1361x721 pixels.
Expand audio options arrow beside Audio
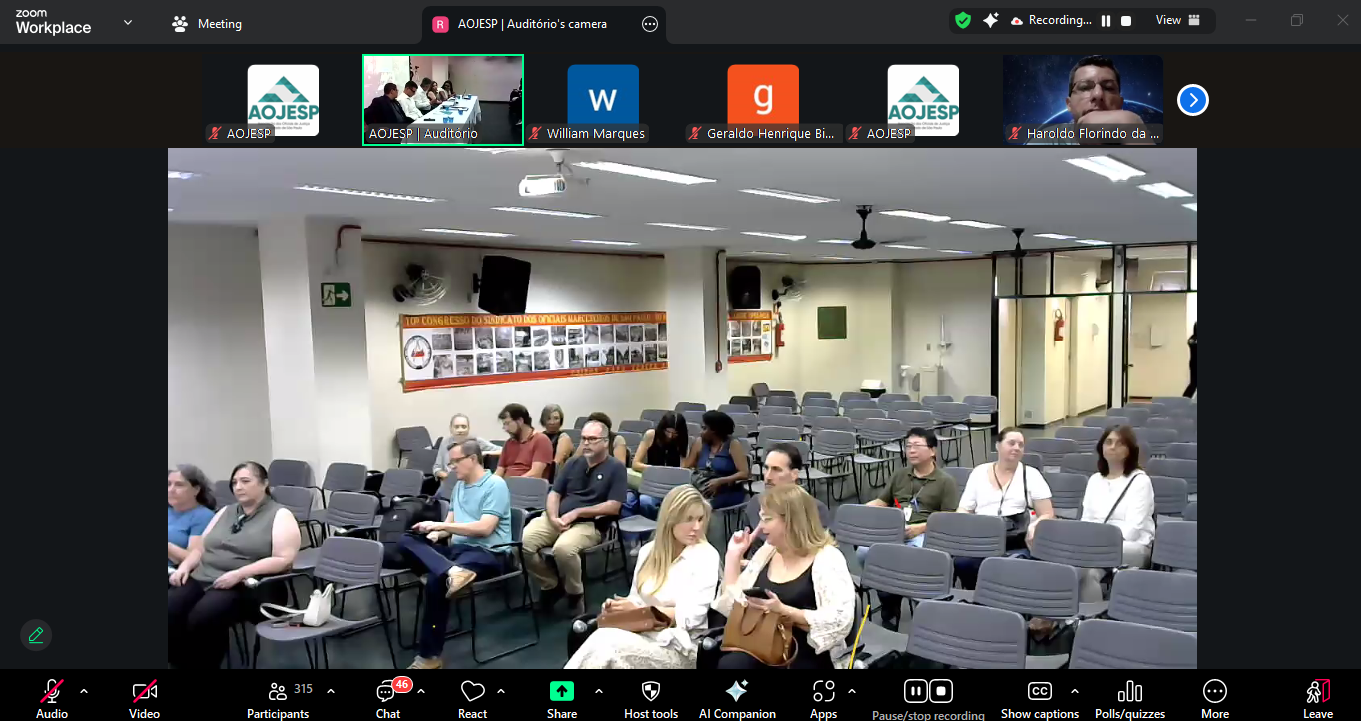84,691
